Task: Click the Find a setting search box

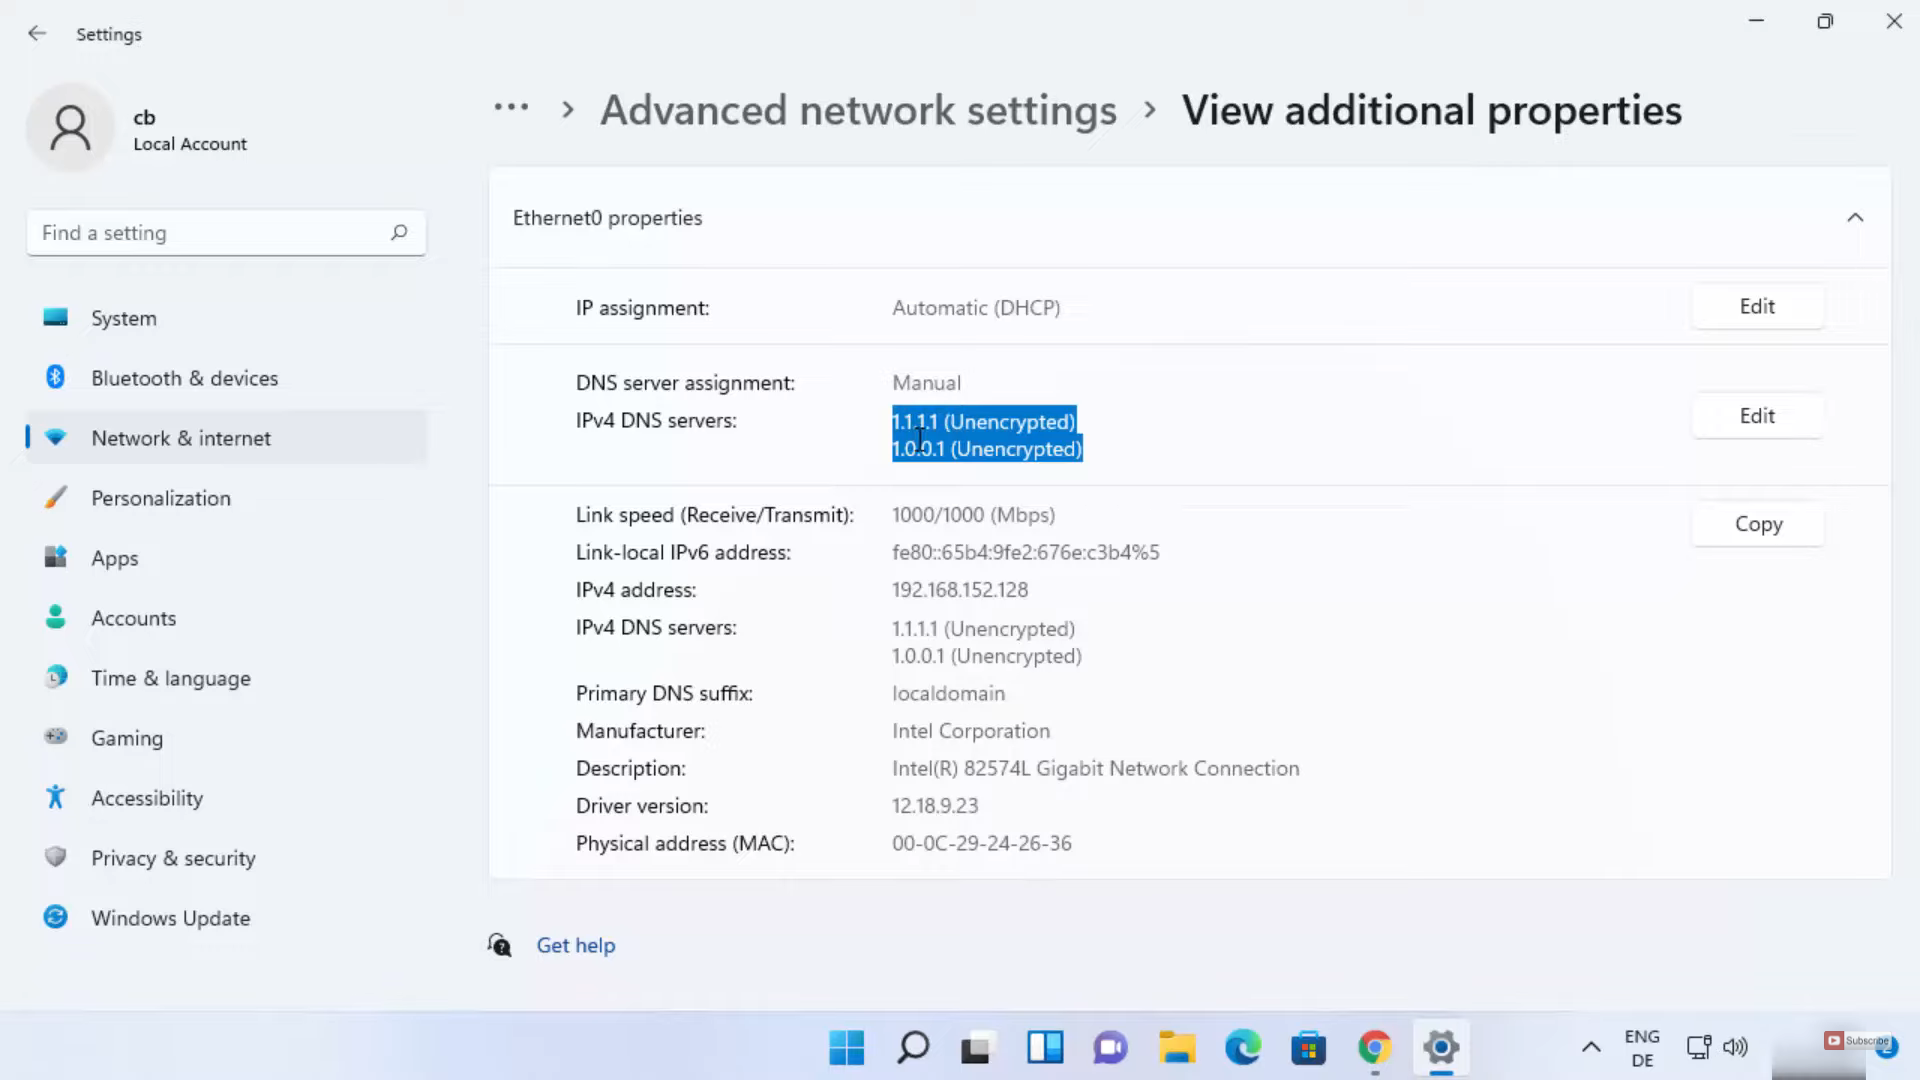Action: coord(210,233)
